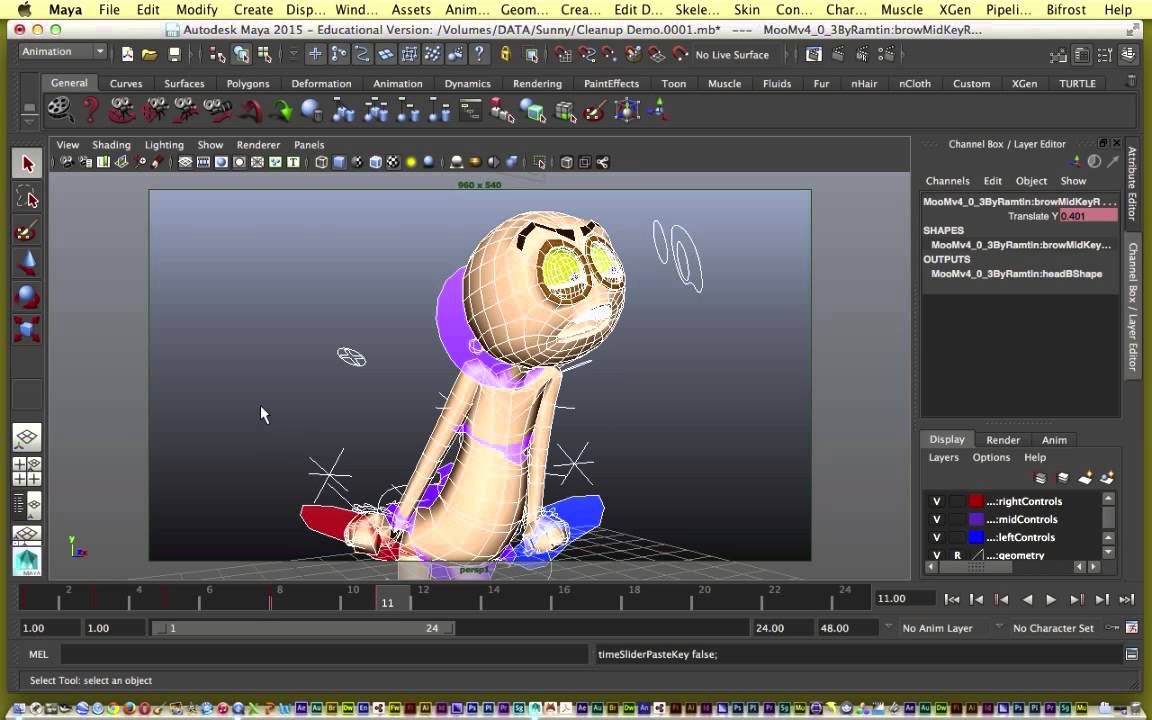Viewport: 1152px width, 720px height.
Task: Click the red question mark shelf icon
Action: pyautogui.click(x=90, y=110)
